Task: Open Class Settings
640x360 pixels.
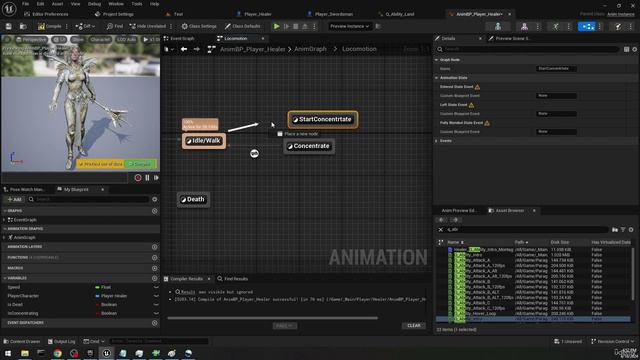Action: pos(199,26)
